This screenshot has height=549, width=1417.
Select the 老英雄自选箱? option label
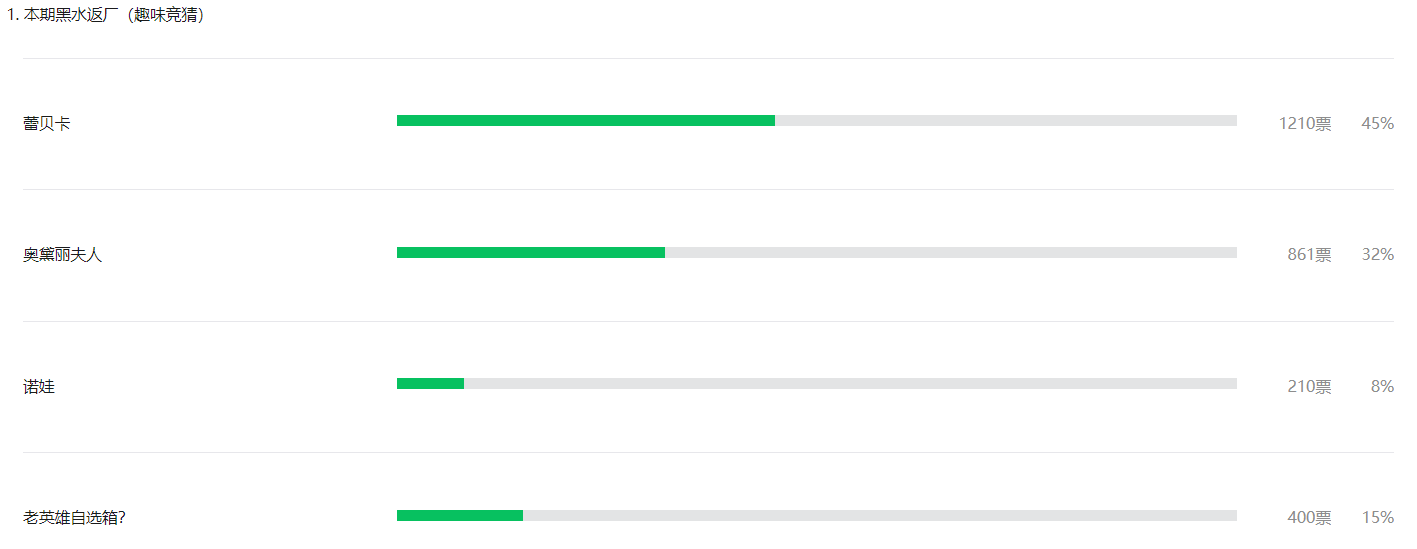[75, 518]
